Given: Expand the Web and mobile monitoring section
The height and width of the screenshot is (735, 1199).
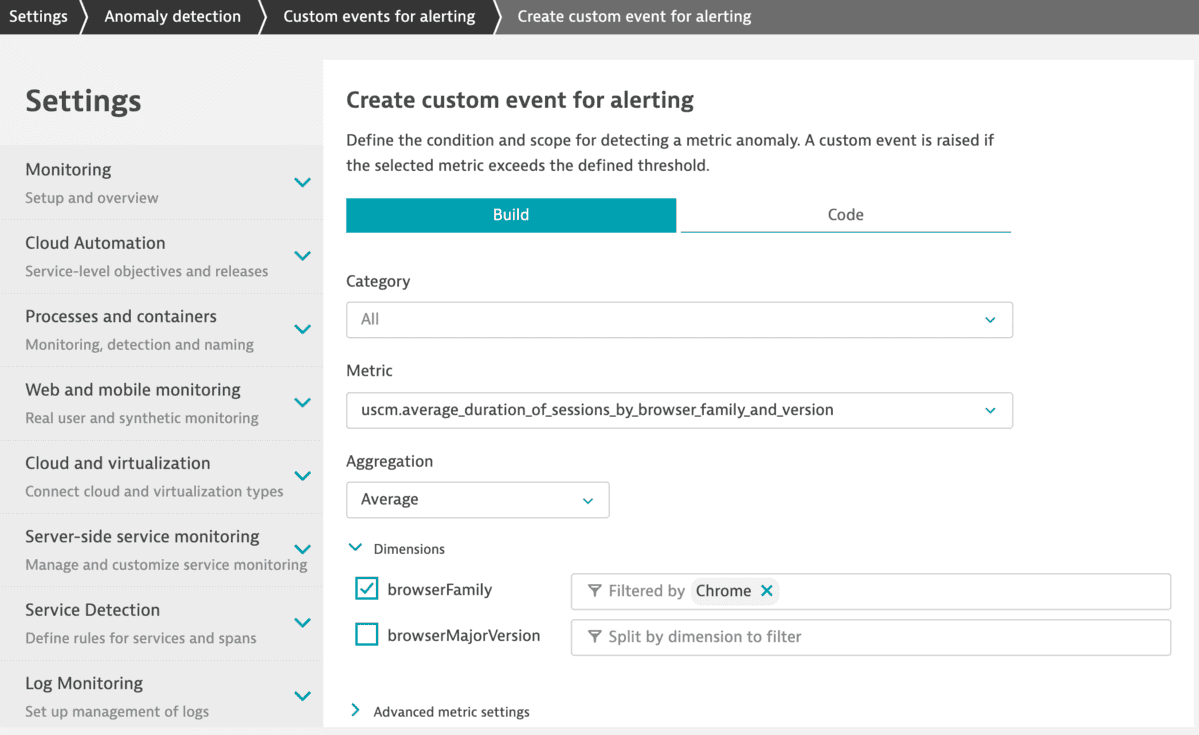Looking at the screenshot, I should pos(302,402).
